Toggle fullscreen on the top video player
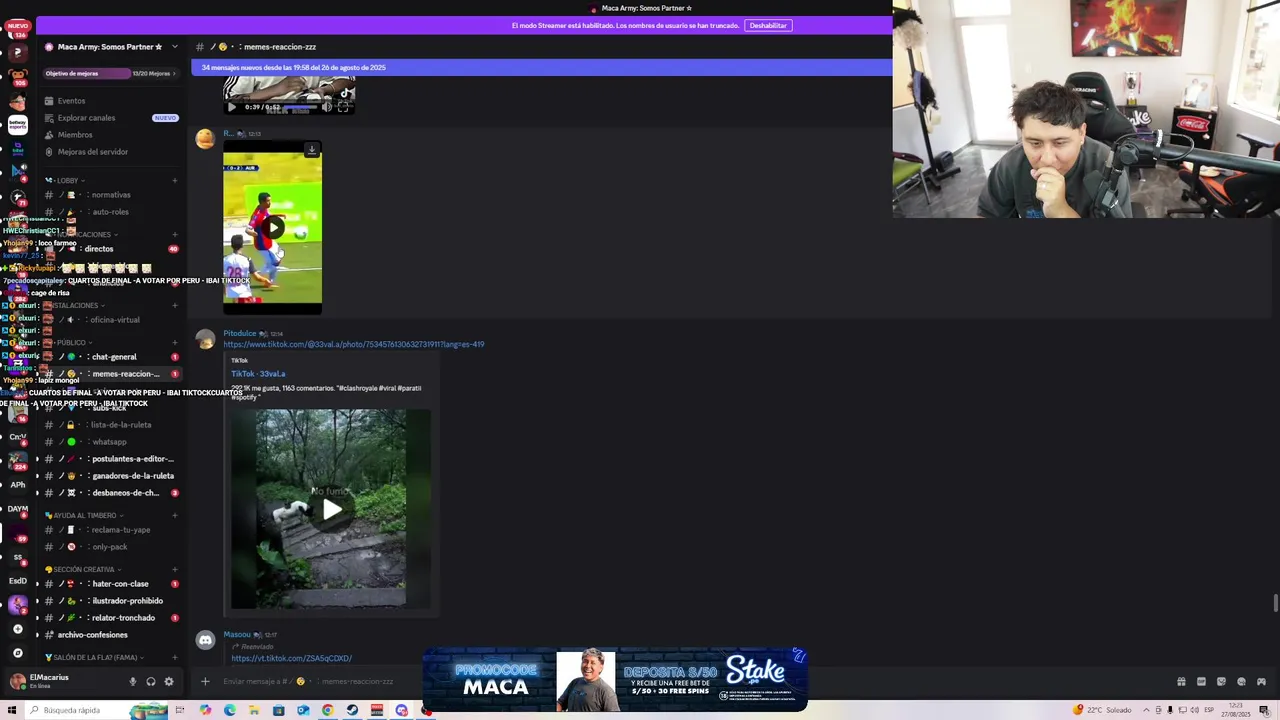1280x720 pixels. 343,107
